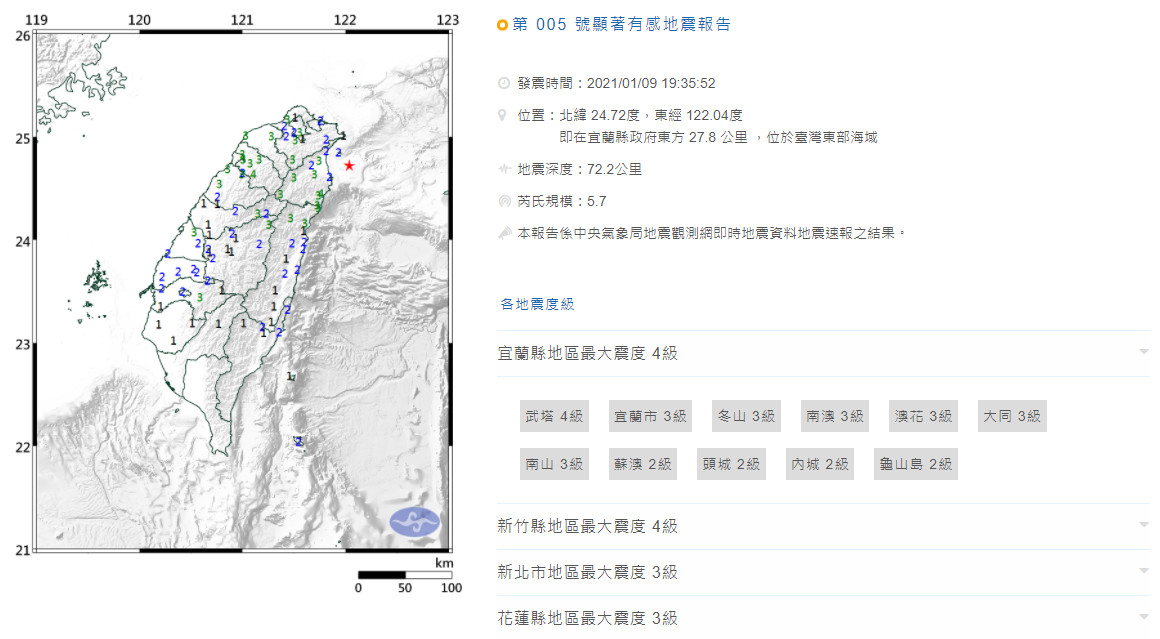Viewport: 1160px width, 639px height.
Task: Click the location pin icon beside 位置
Action: (503, 116)
